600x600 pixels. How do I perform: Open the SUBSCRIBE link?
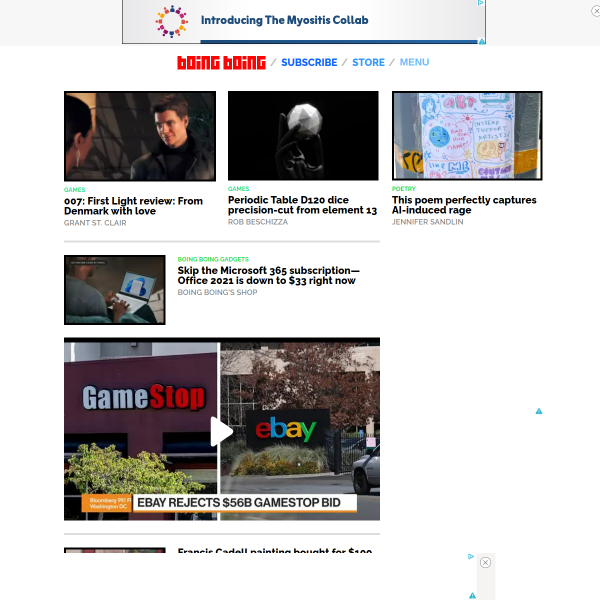pos(309,62)
